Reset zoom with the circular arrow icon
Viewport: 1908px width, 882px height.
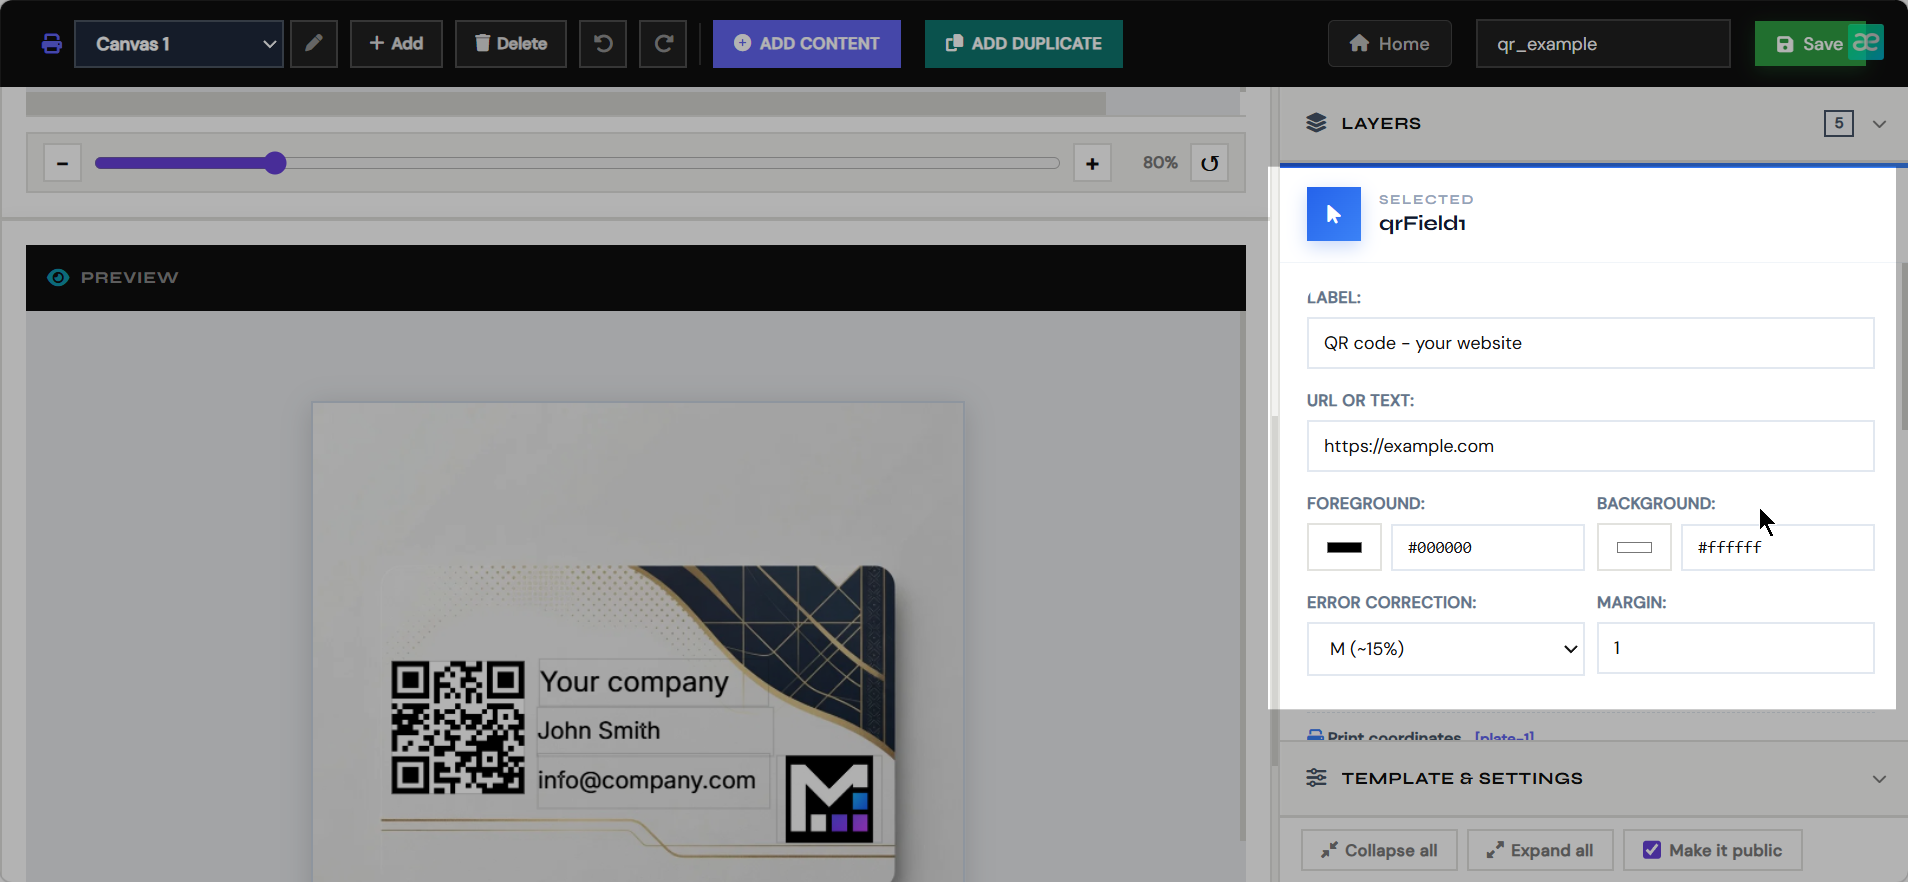click(1210, 163)
